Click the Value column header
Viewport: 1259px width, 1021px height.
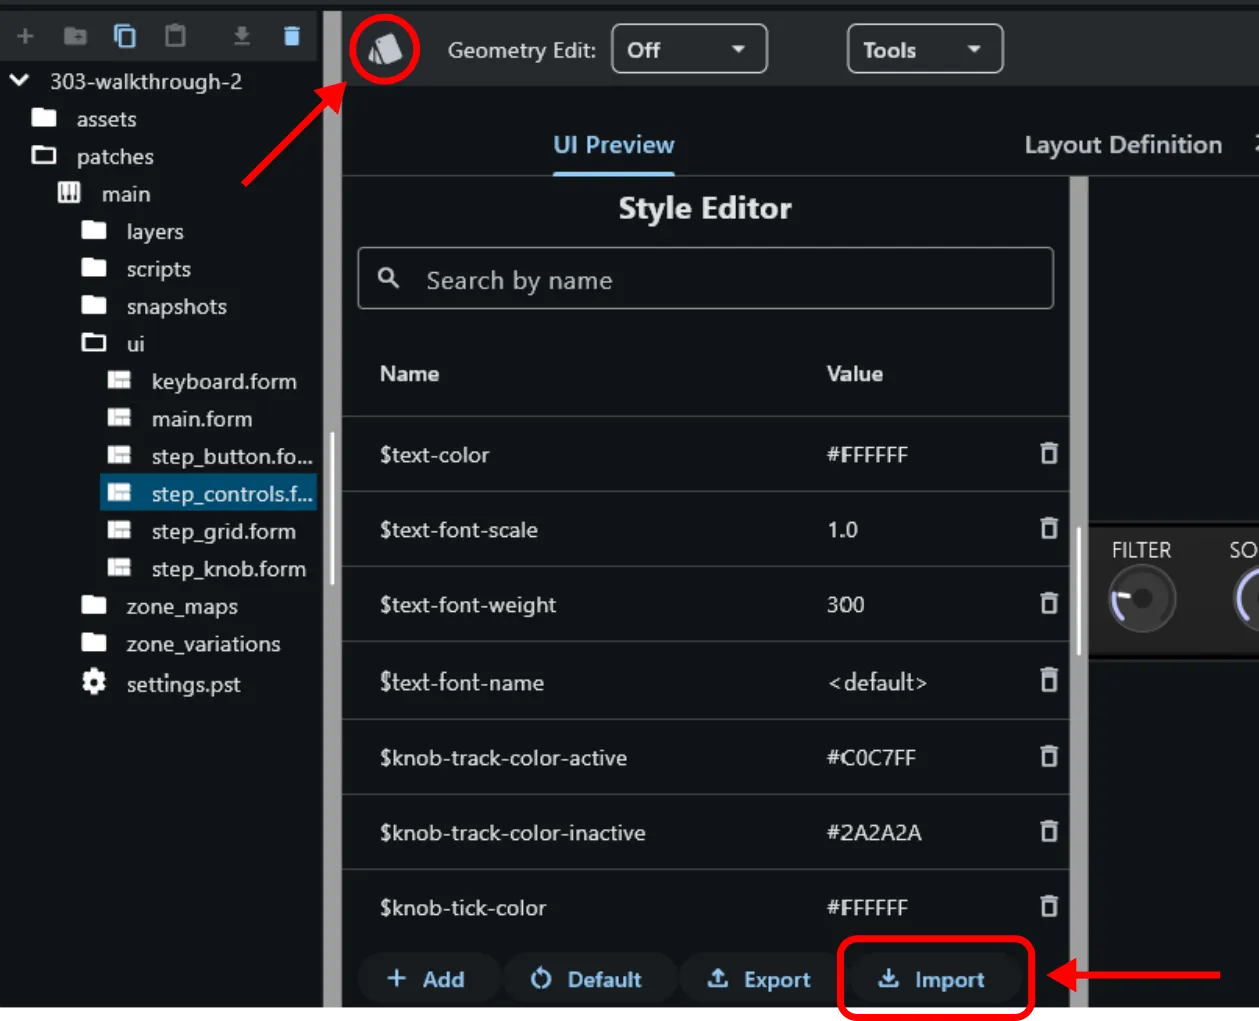(855, 374)
